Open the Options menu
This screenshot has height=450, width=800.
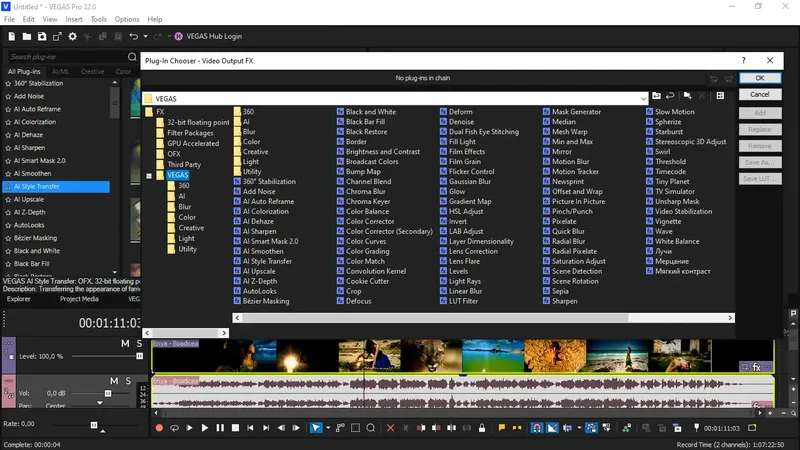coord(127,19)
